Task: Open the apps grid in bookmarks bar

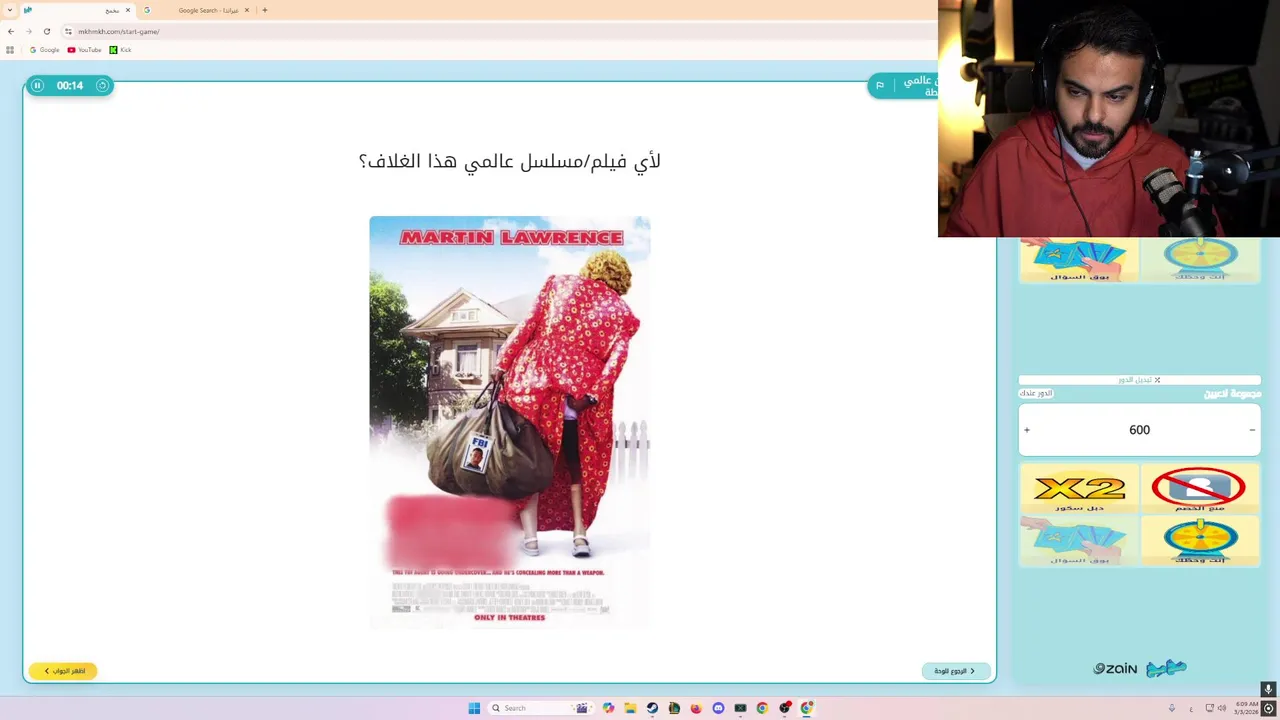Action: pos(10,50)
